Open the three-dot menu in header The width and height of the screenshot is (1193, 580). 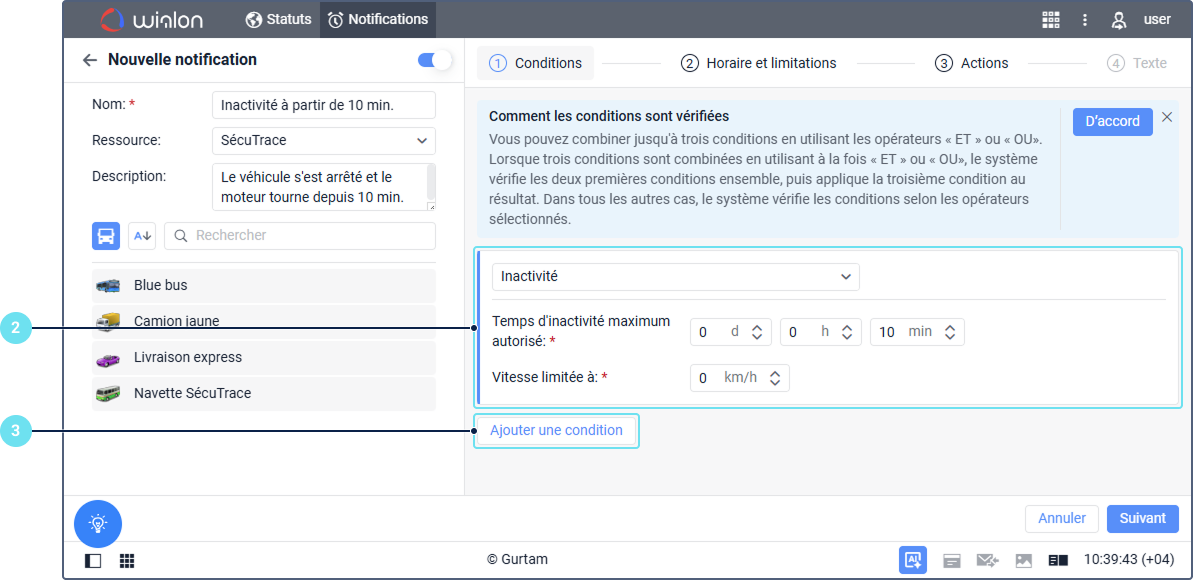point(1085,20)
